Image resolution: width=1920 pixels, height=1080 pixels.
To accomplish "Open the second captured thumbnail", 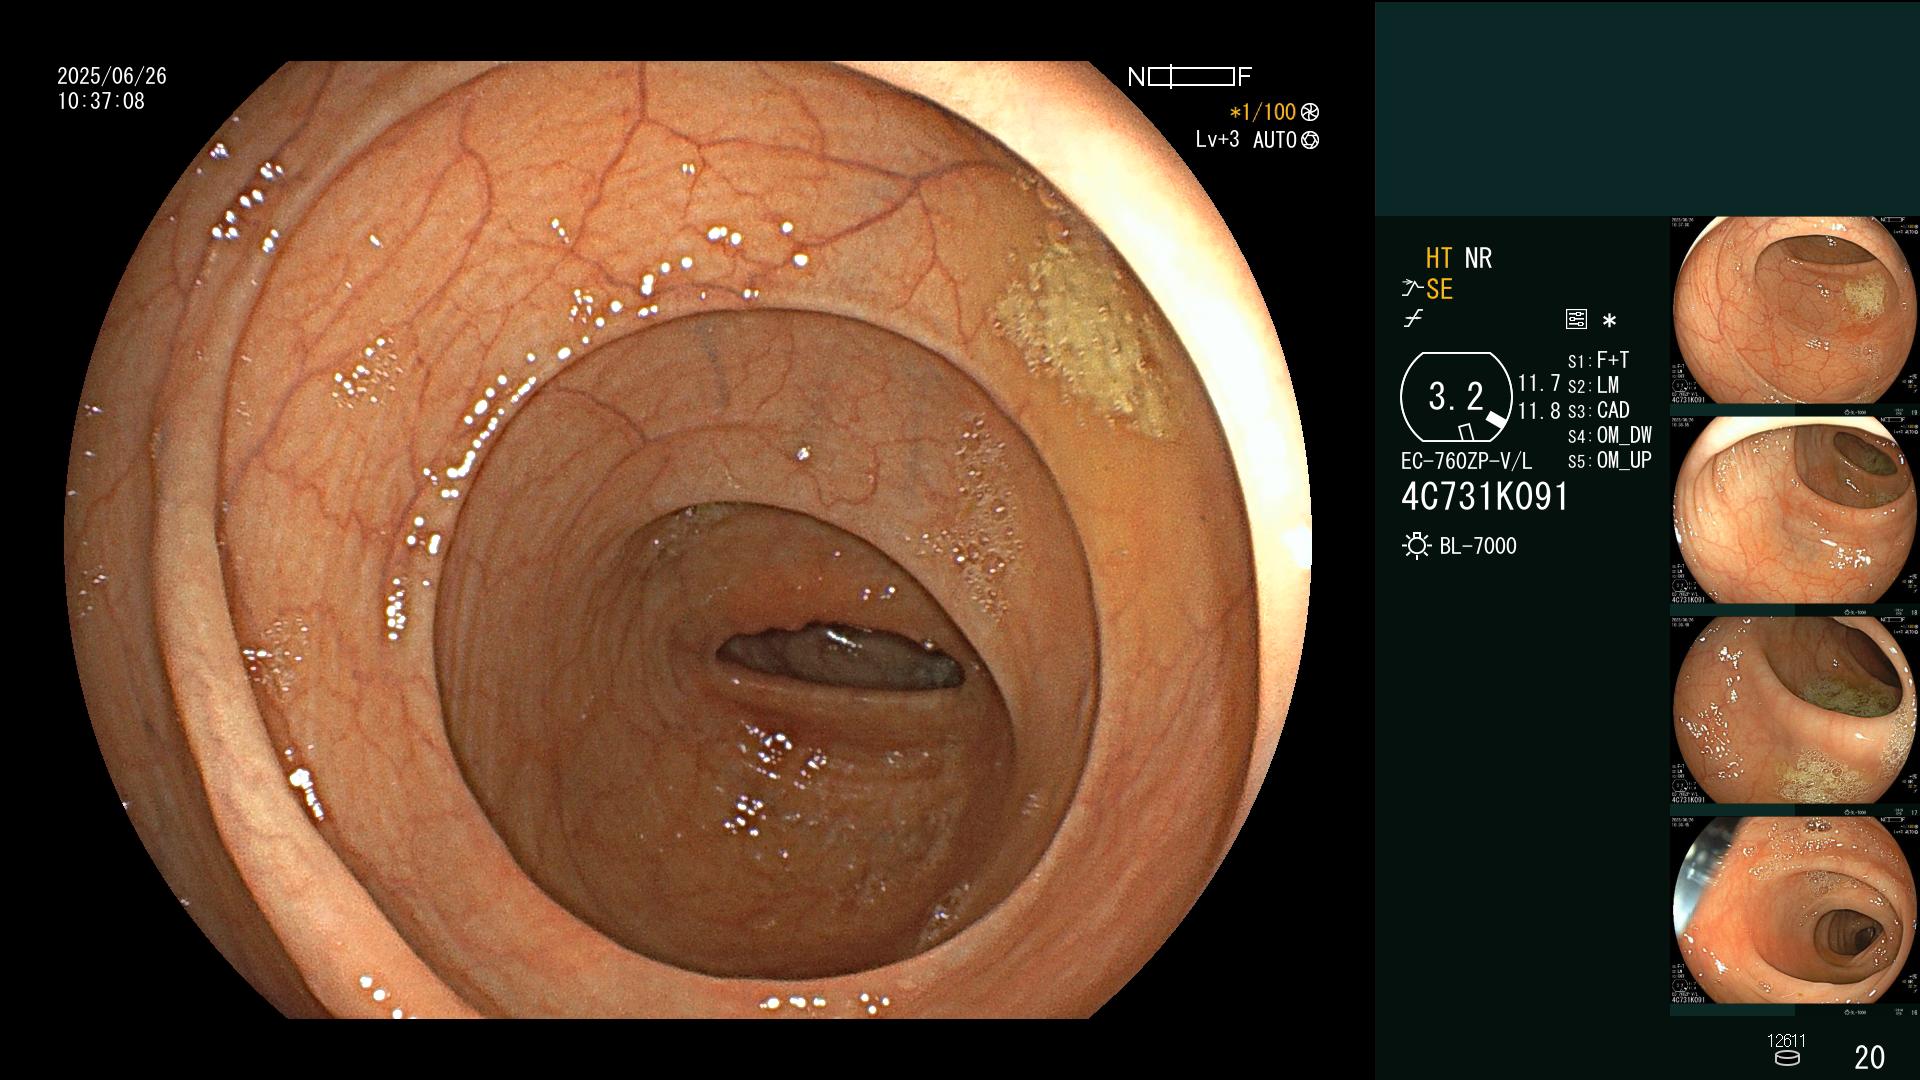I will (1795, 510).
